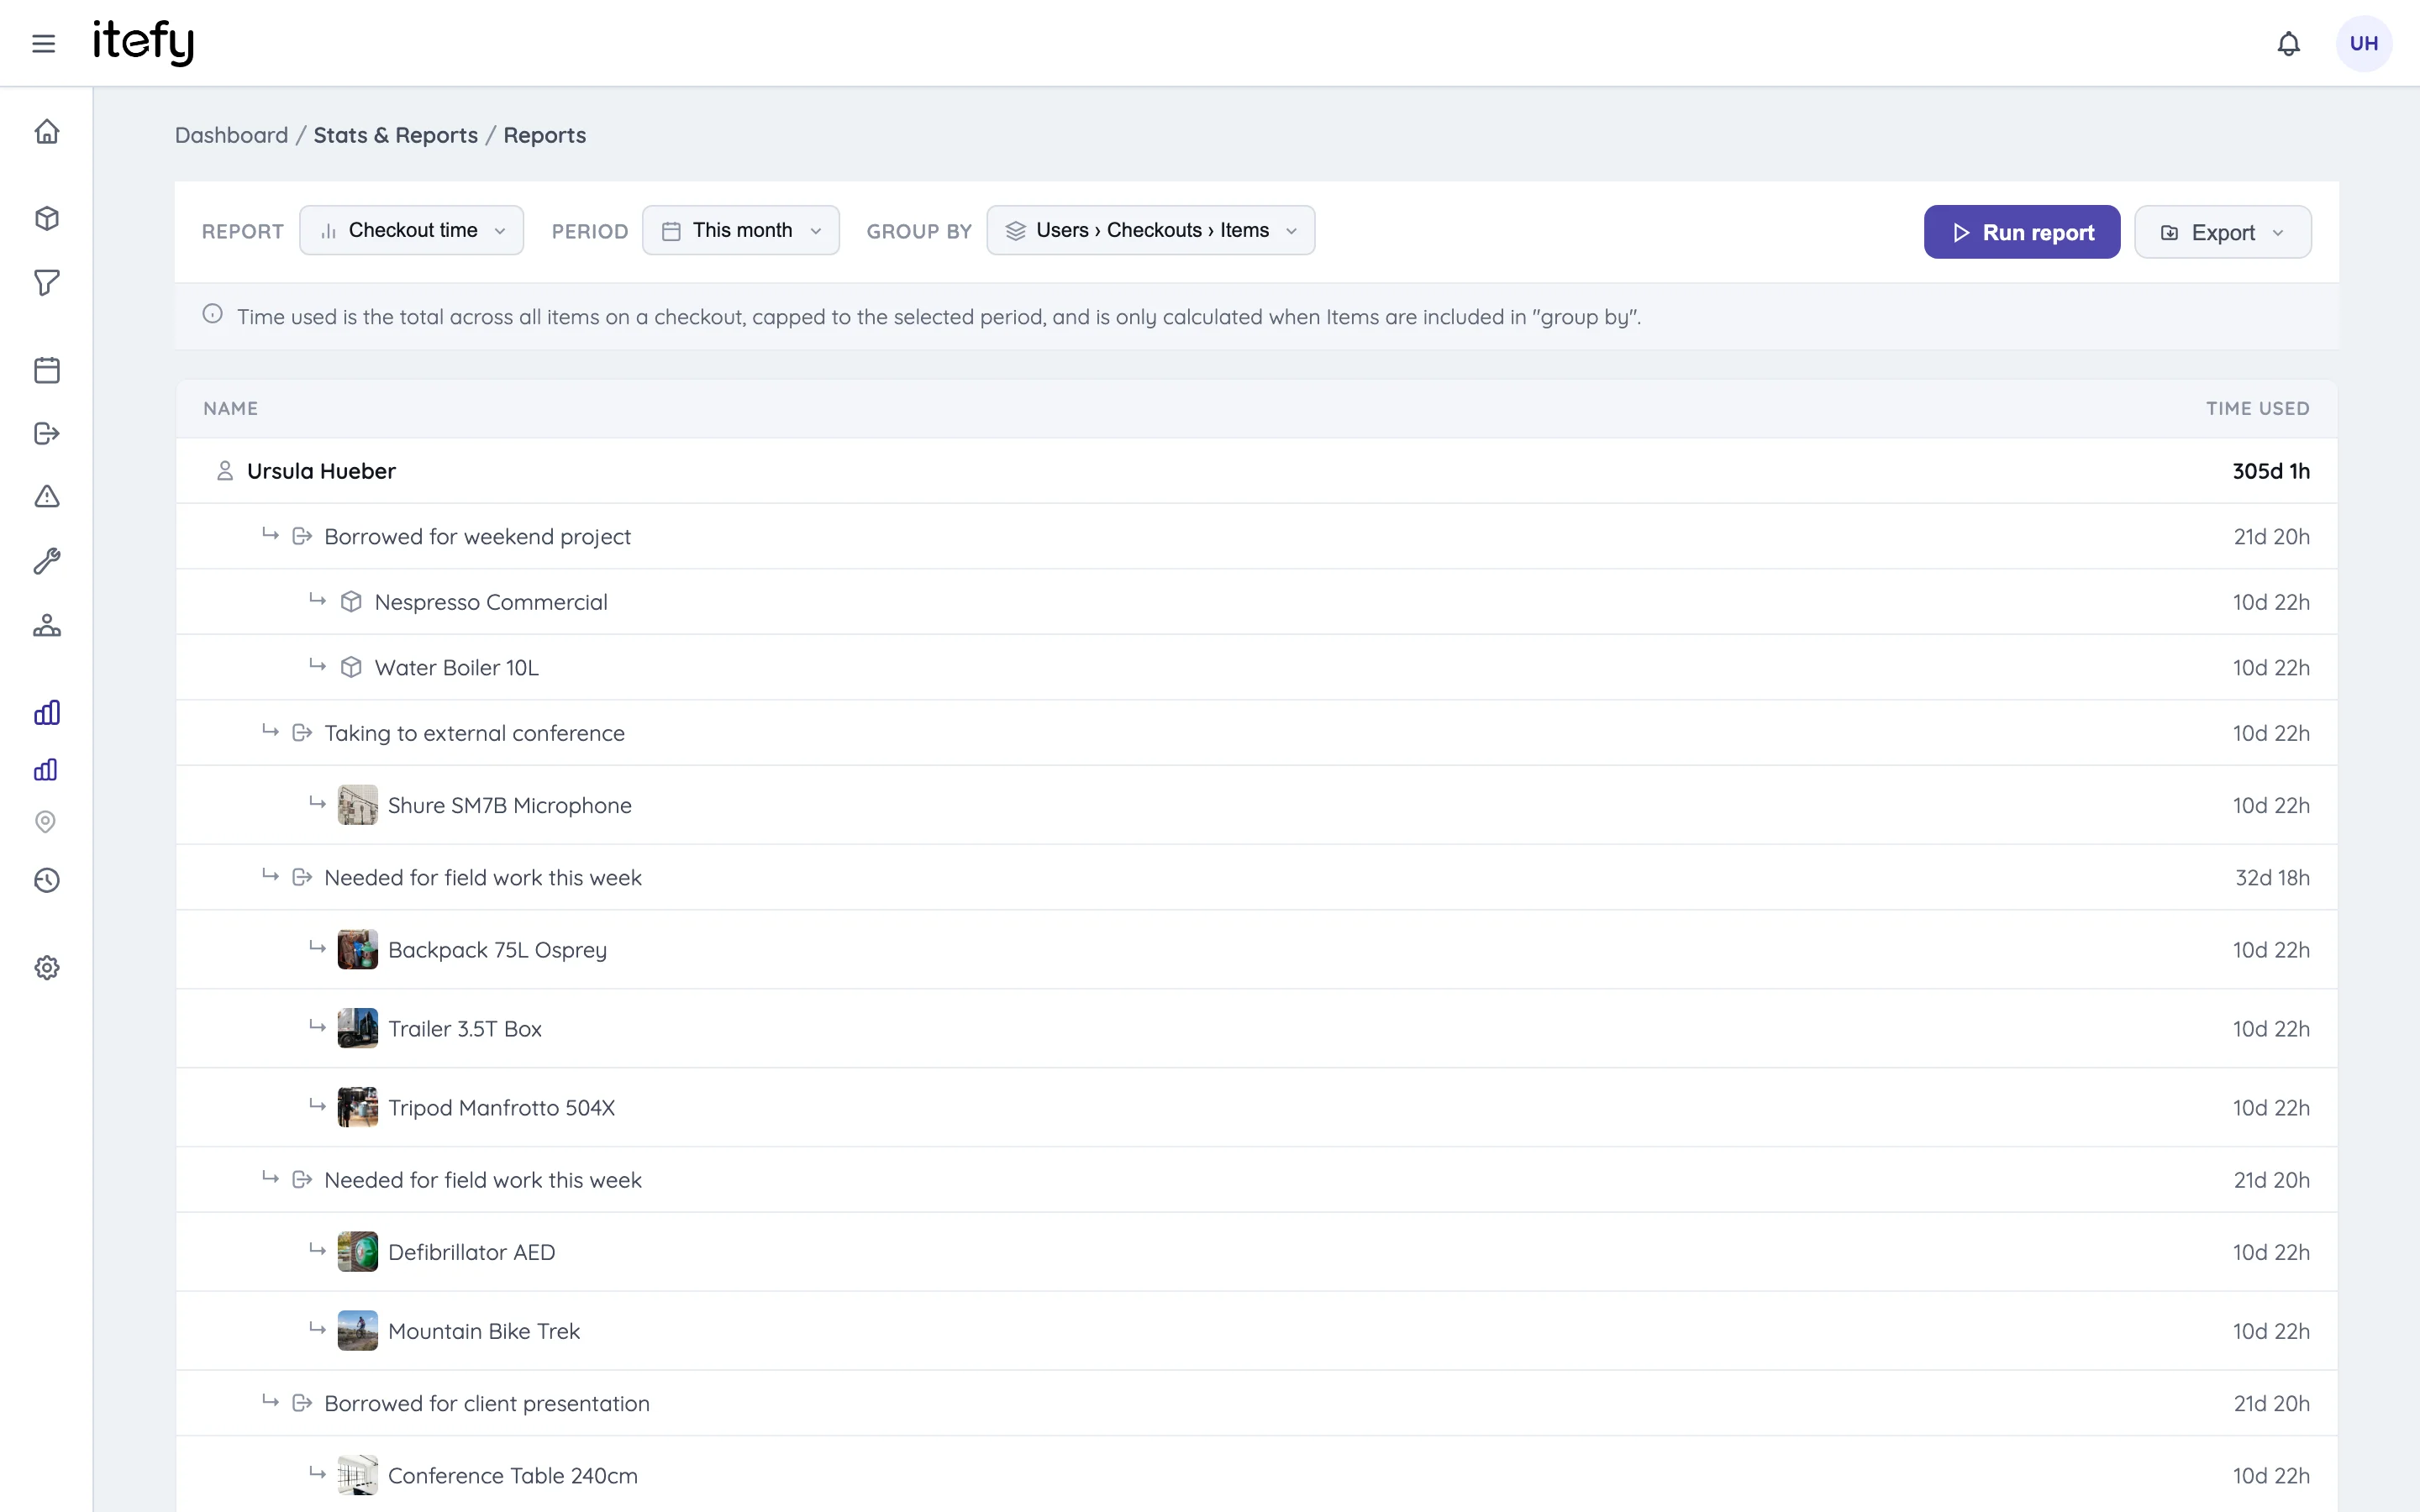This screenshot has height=1512, width=2420.
Task: Open Trailer 3.5T Box thumbnail
Action: 357,1028
